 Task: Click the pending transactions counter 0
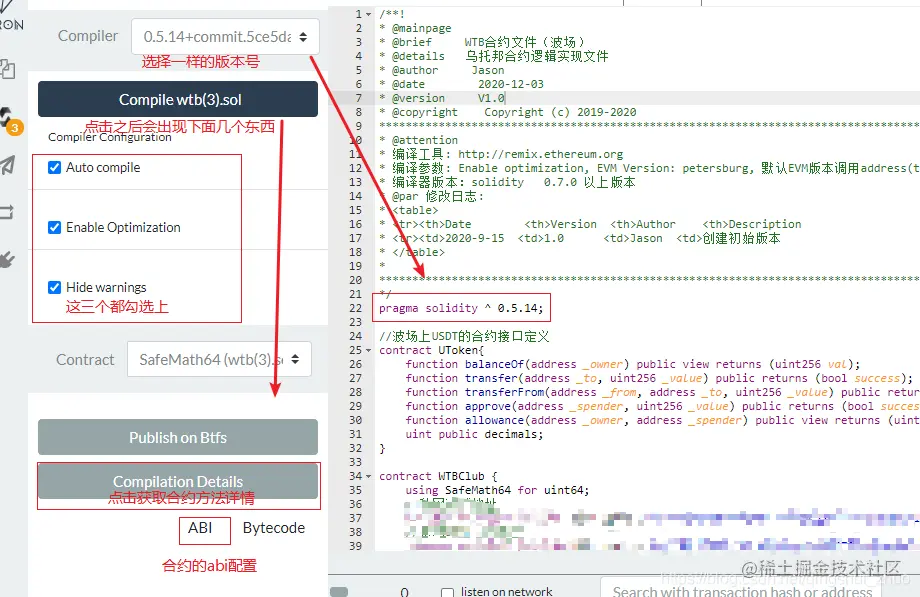pyautogui.click(x=404, y=592)
